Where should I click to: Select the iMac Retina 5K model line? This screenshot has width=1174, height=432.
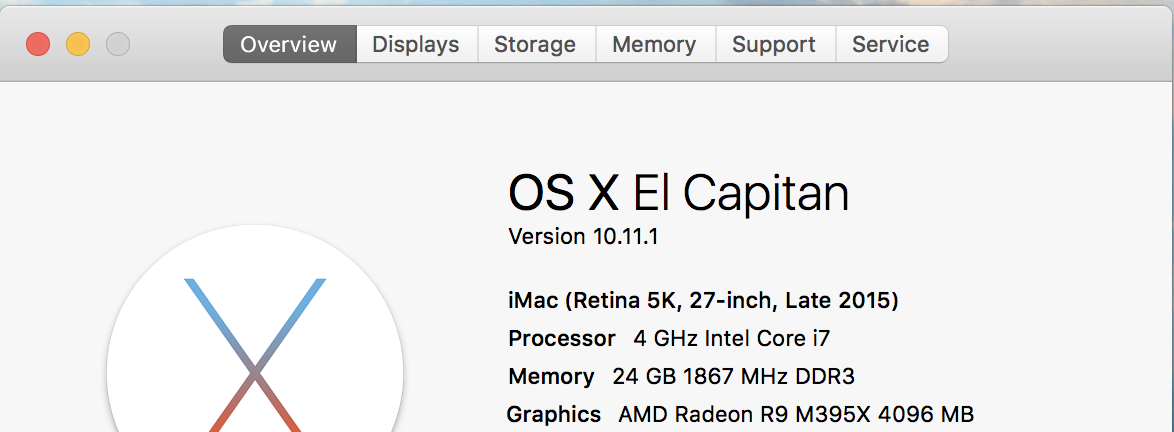coord(703,300)
